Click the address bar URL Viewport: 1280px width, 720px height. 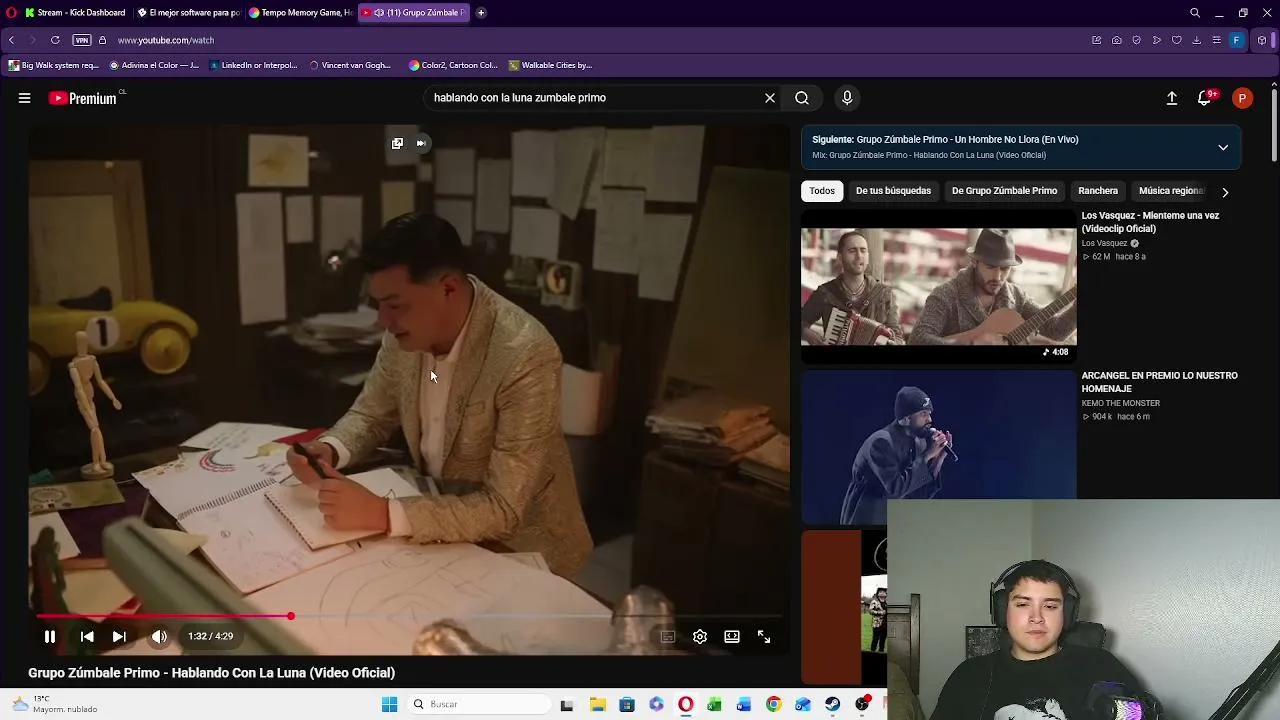click(166, 40)
